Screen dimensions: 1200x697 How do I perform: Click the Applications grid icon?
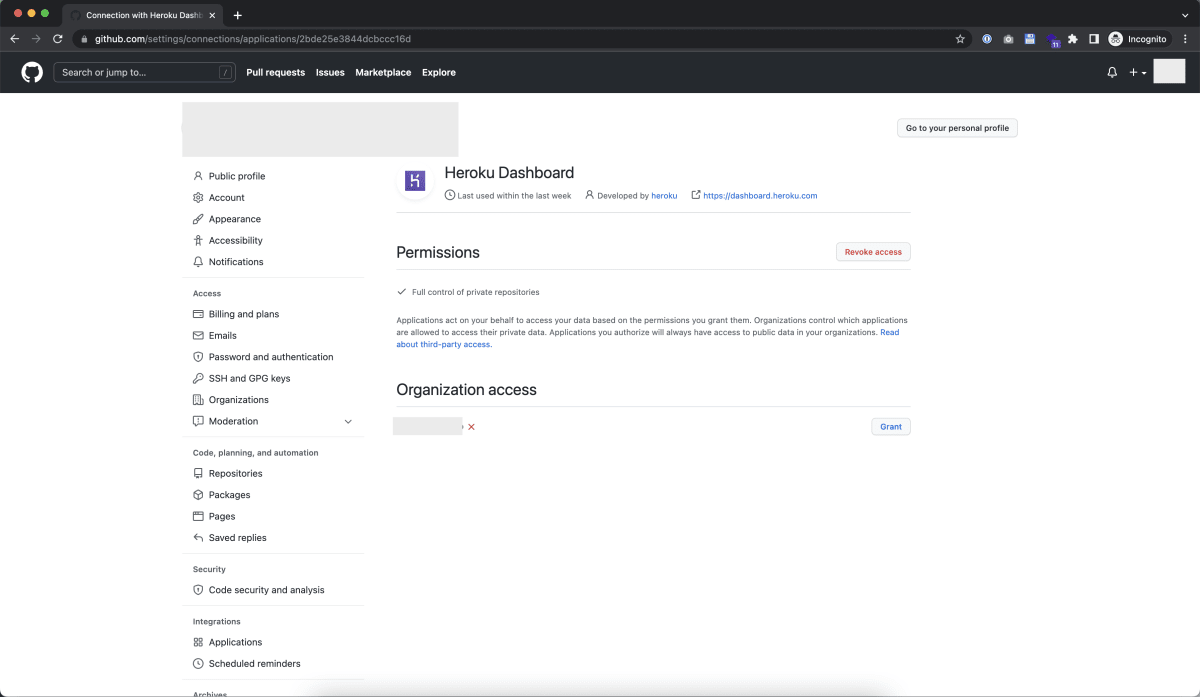pyautogui.click(x=198, y=642)
